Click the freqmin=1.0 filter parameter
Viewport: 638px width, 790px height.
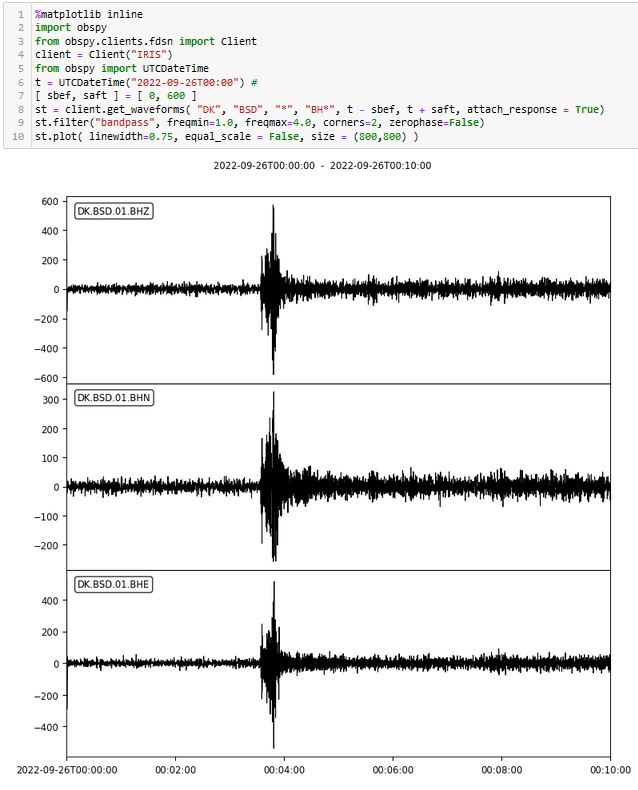pyautogui.click(x=200, y=122)
